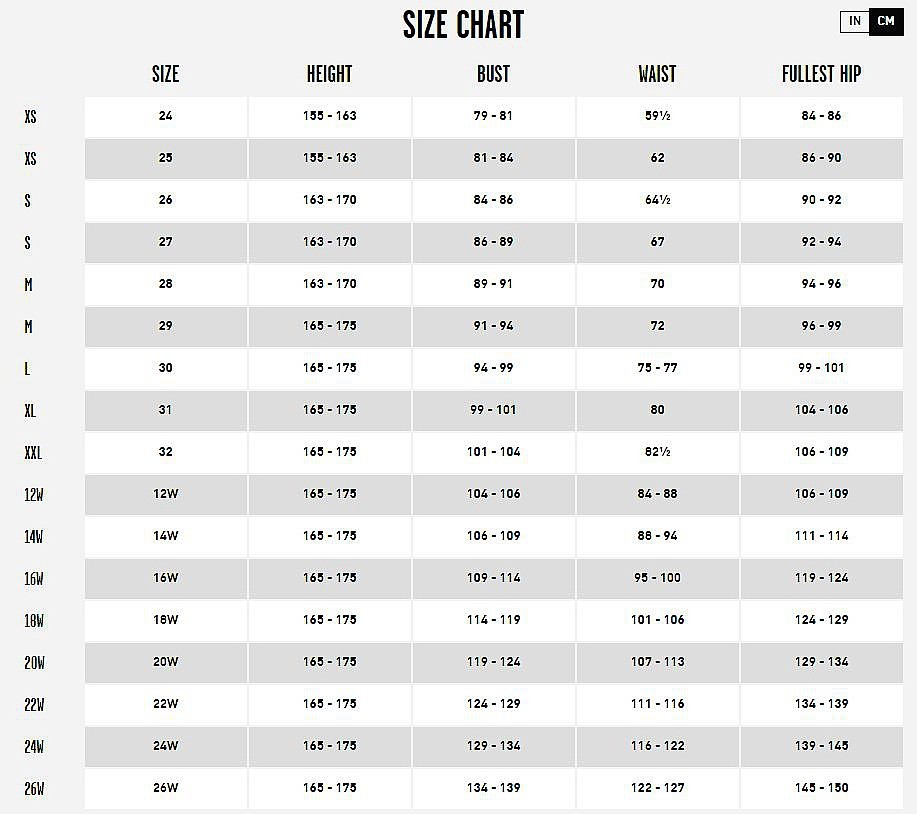Click the waist 59½ cell
The height and width of the screenshot is (814, 917).
[658, 116]
